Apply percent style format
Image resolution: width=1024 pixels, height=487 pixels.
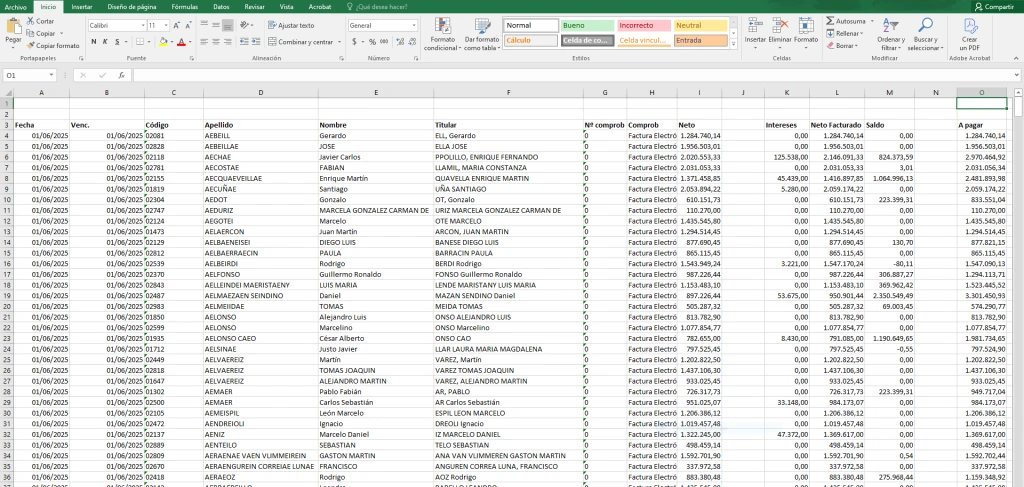(x=372, y=42)
